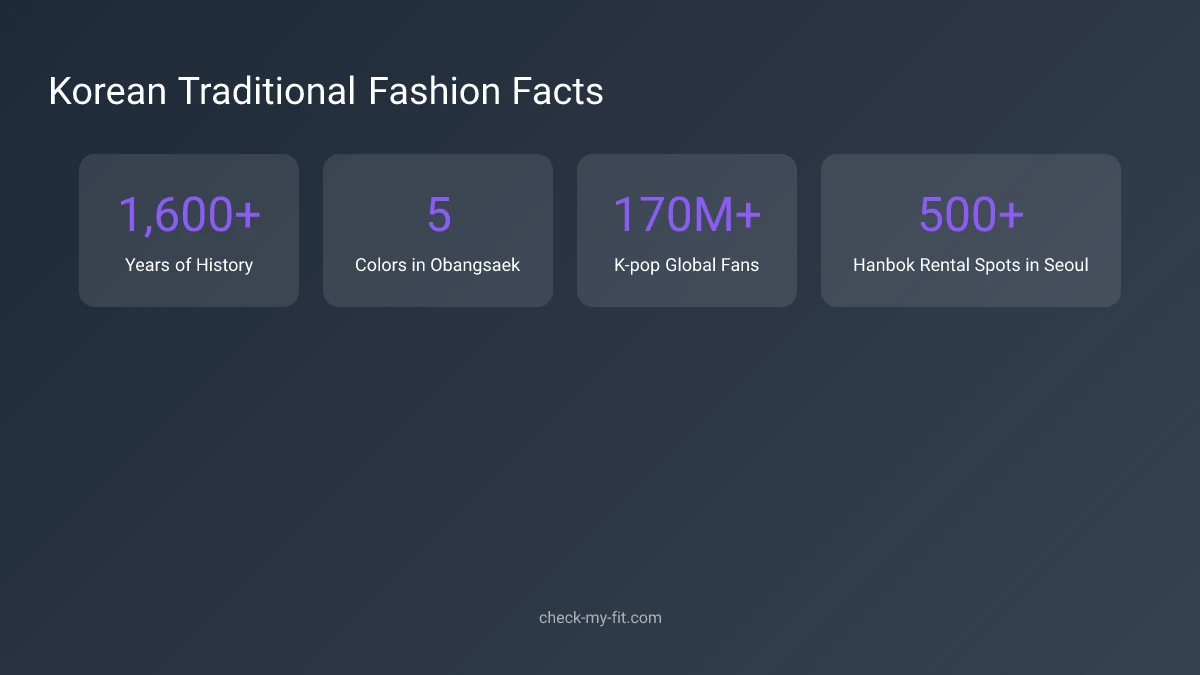Click the Colors in Obangsaek label
Viewport: 1200px width, 675px height.
point(438,265)
